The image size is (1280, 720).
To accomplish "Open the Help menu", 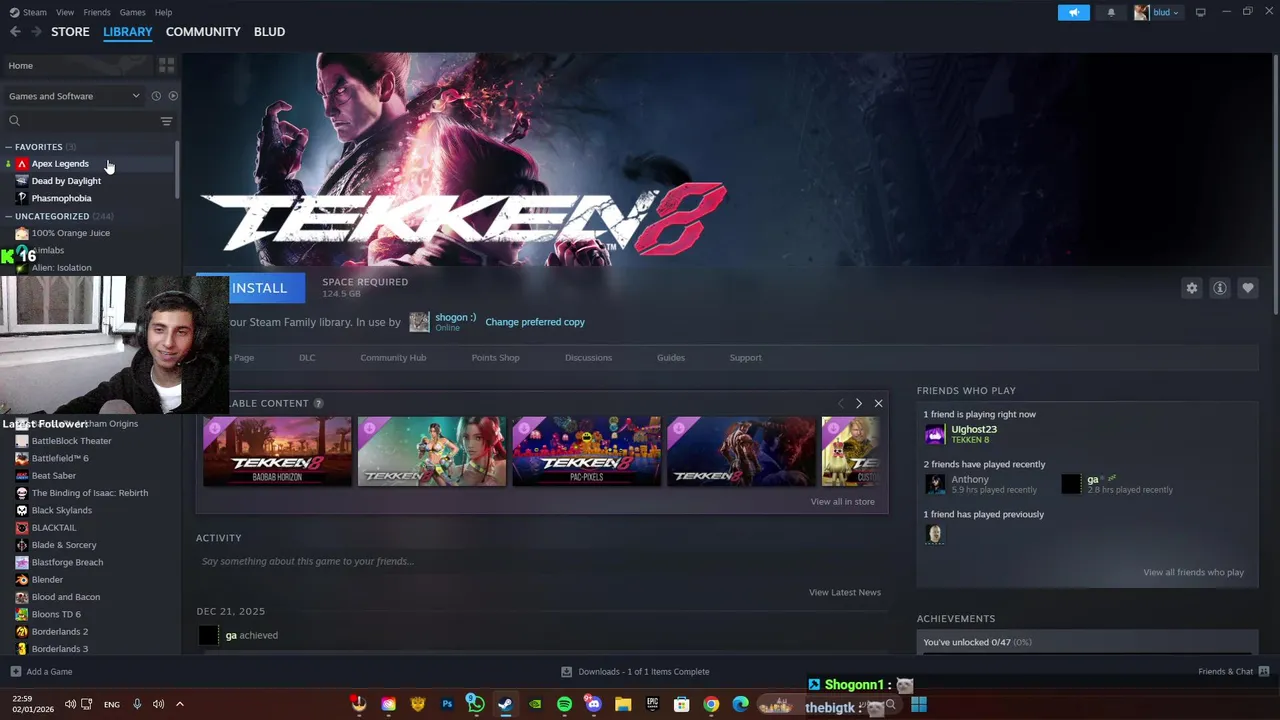I will coord(163,12).
